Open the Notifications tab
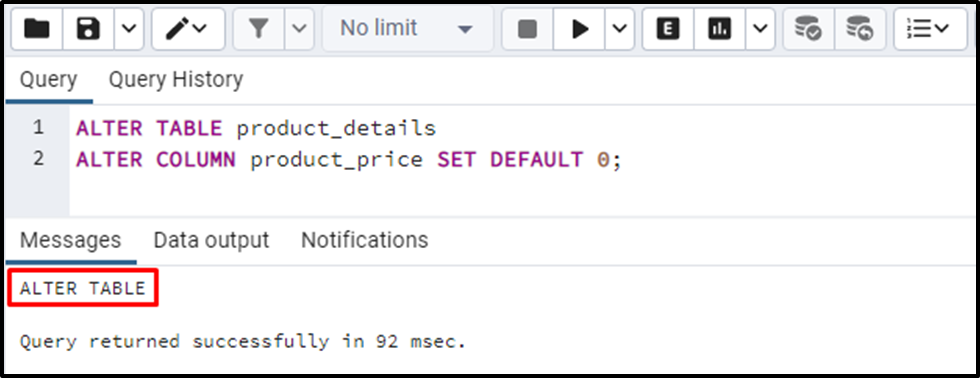The image size is (980, 378). point(364,240)
